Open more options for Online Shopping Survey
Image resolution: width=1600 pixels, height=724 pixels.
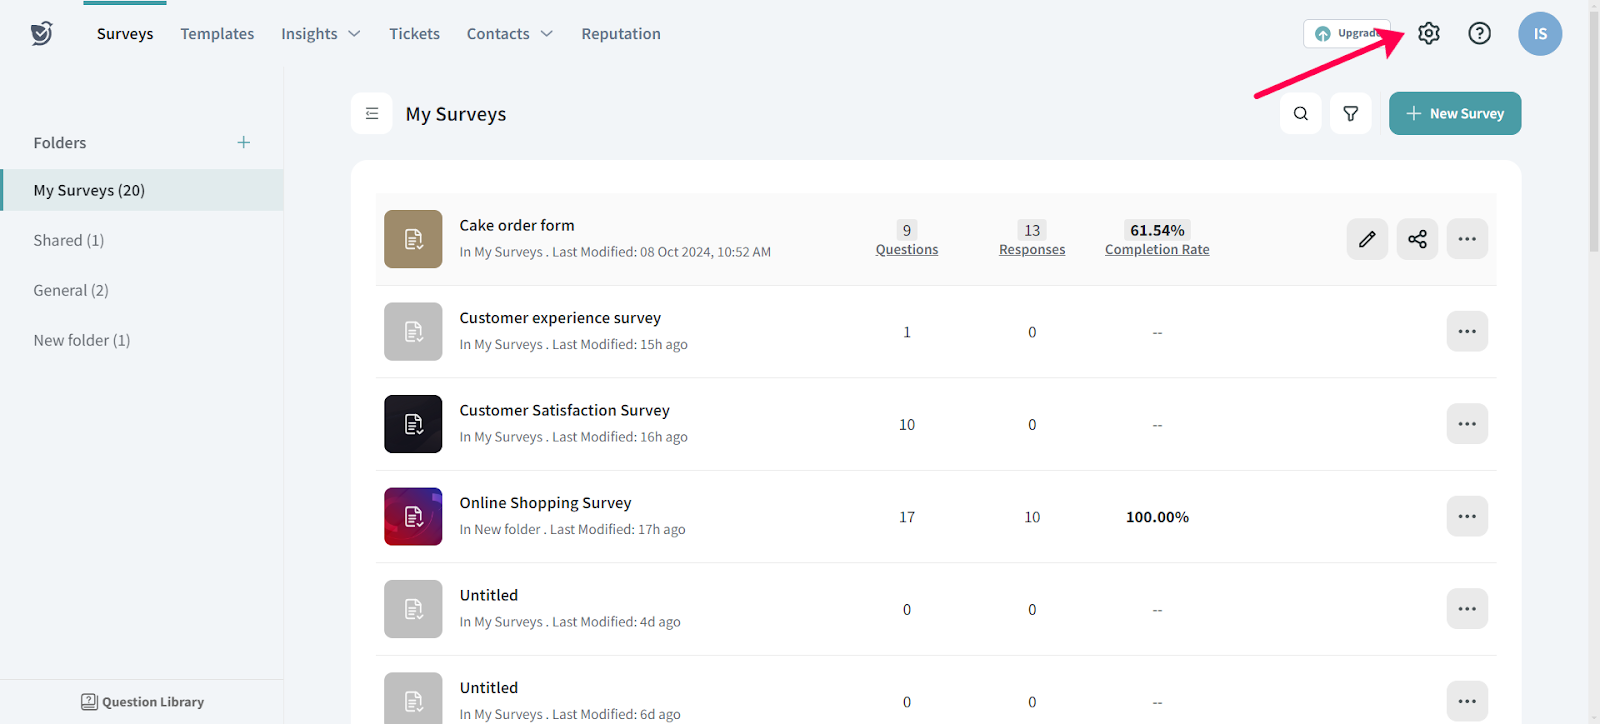tap(1466, 517)
